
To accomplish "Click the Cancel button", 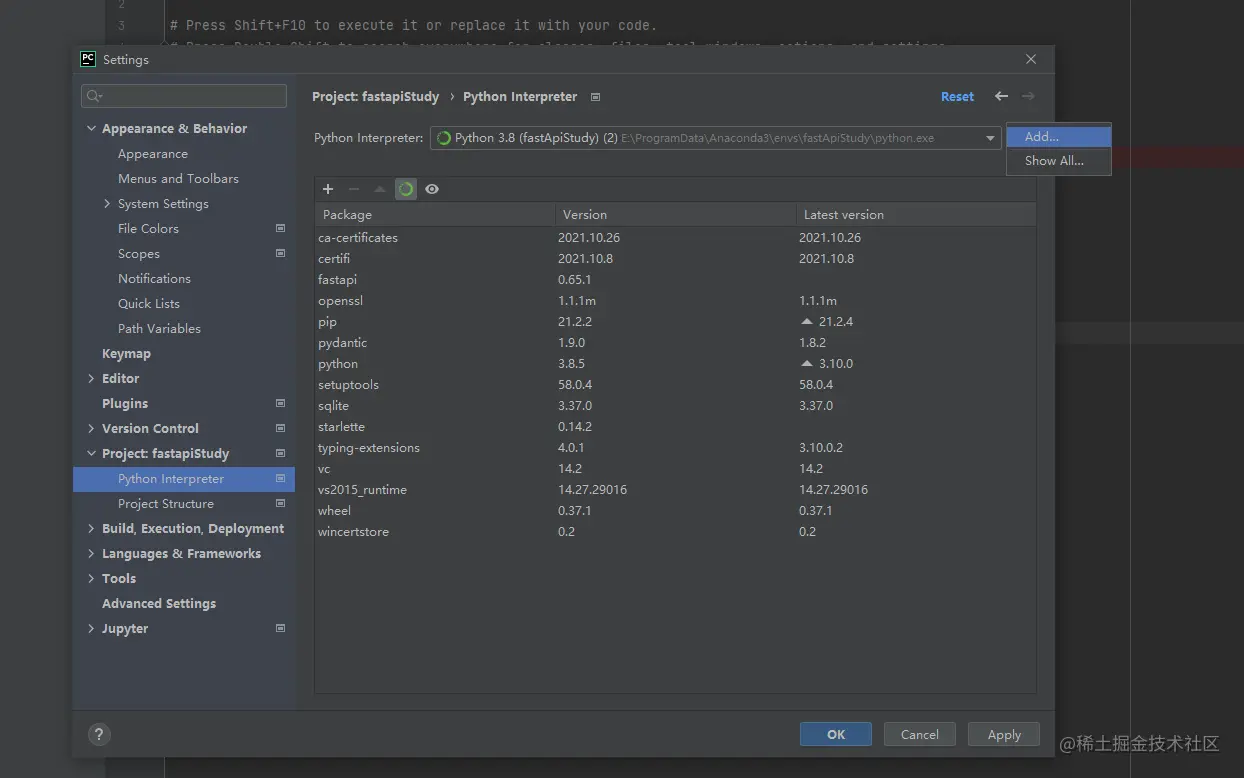I will [919, 734].
